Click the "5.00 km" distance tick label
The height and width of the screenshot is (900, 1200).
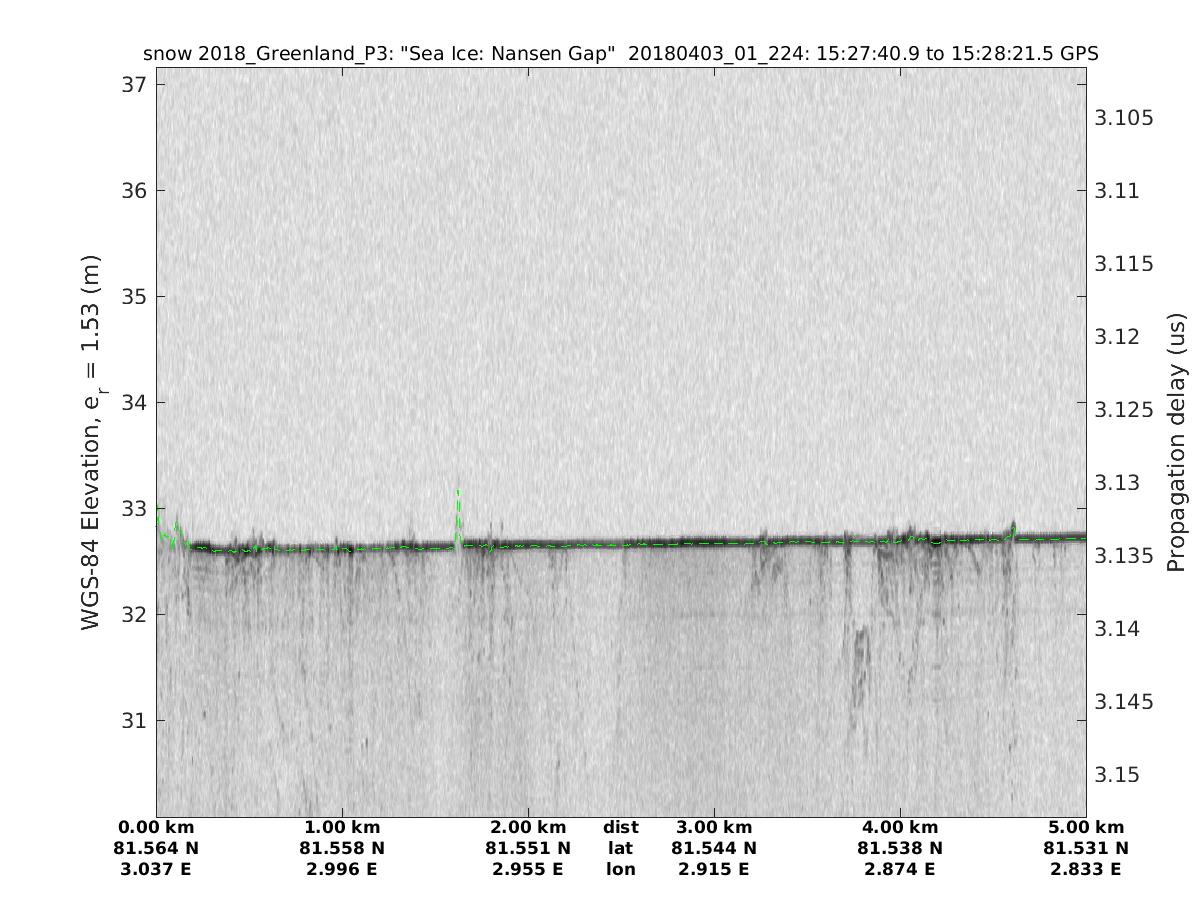(1086, 828)
